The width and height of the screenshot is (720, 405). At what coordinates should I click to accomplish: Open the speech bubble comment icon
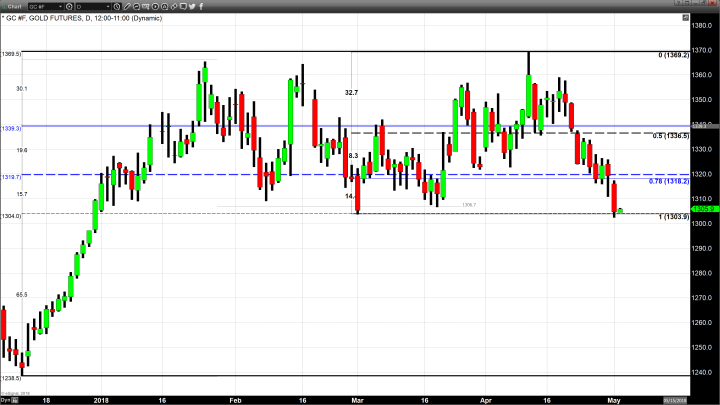pos(183,7)
